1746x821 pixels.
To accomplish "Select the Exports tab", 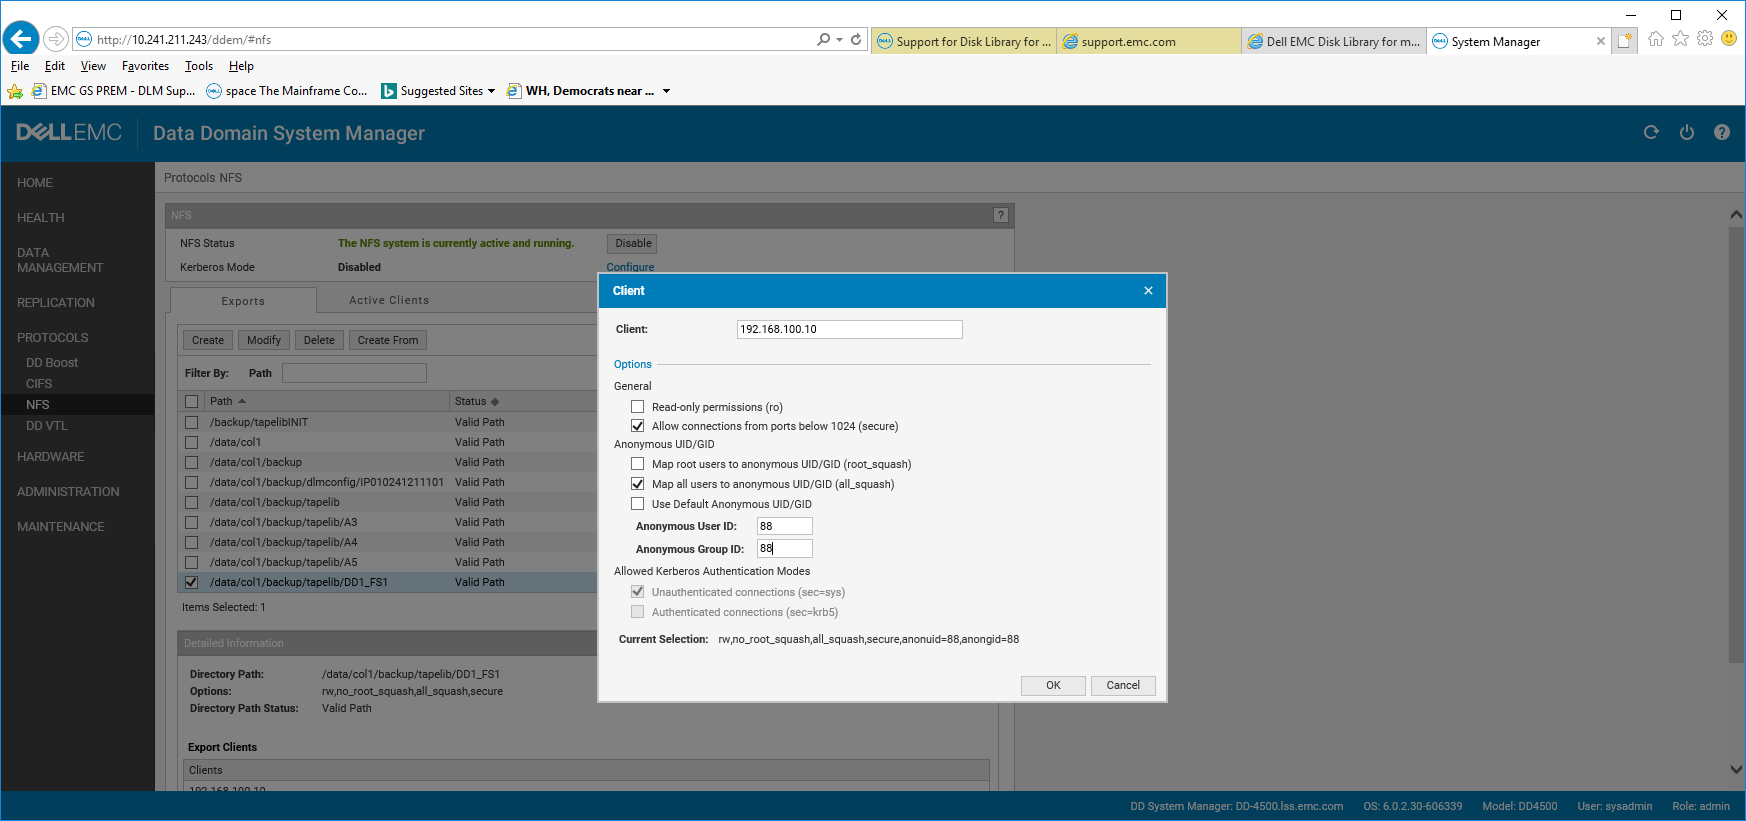I will (243, 301).
